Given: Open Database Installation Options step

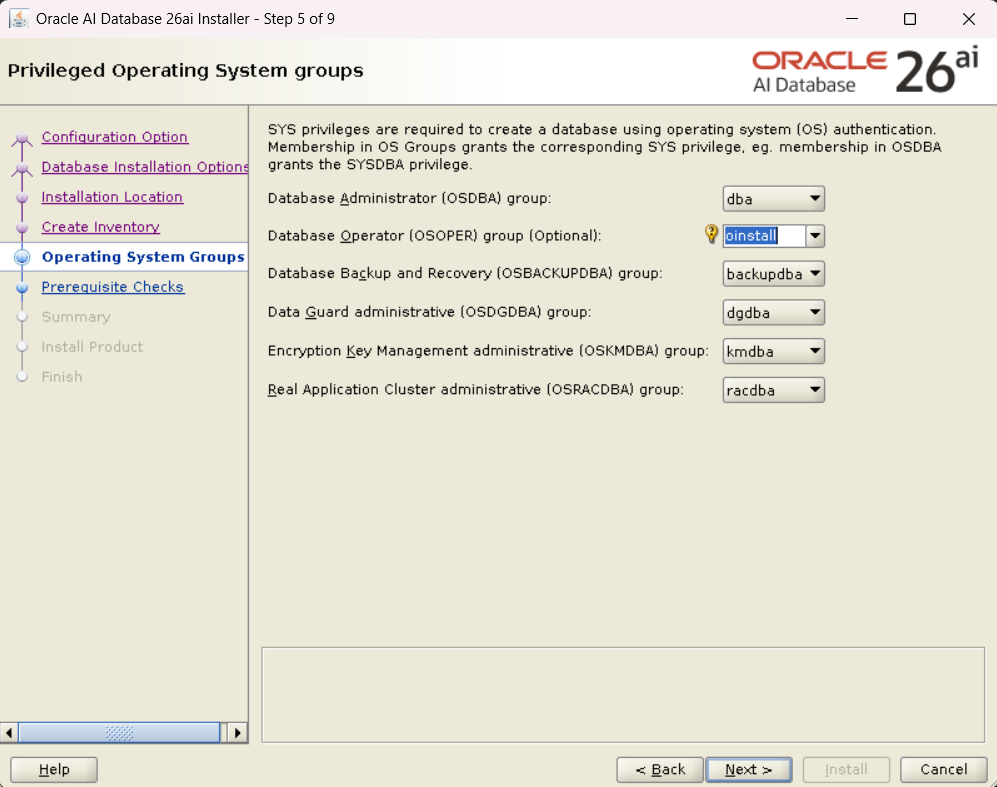Looking at the screenshot, I should pyautogui.click(x=144, y=167).
